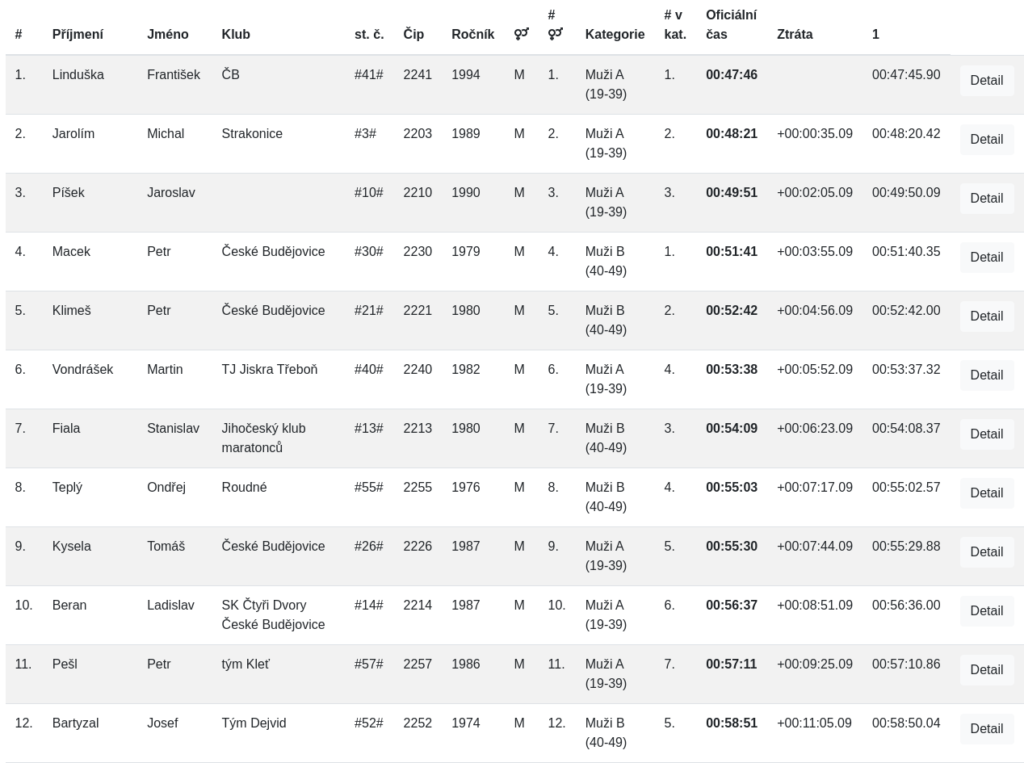Sort by Příjmení column header
This screenshot has height=763, width=1024.
78,34
